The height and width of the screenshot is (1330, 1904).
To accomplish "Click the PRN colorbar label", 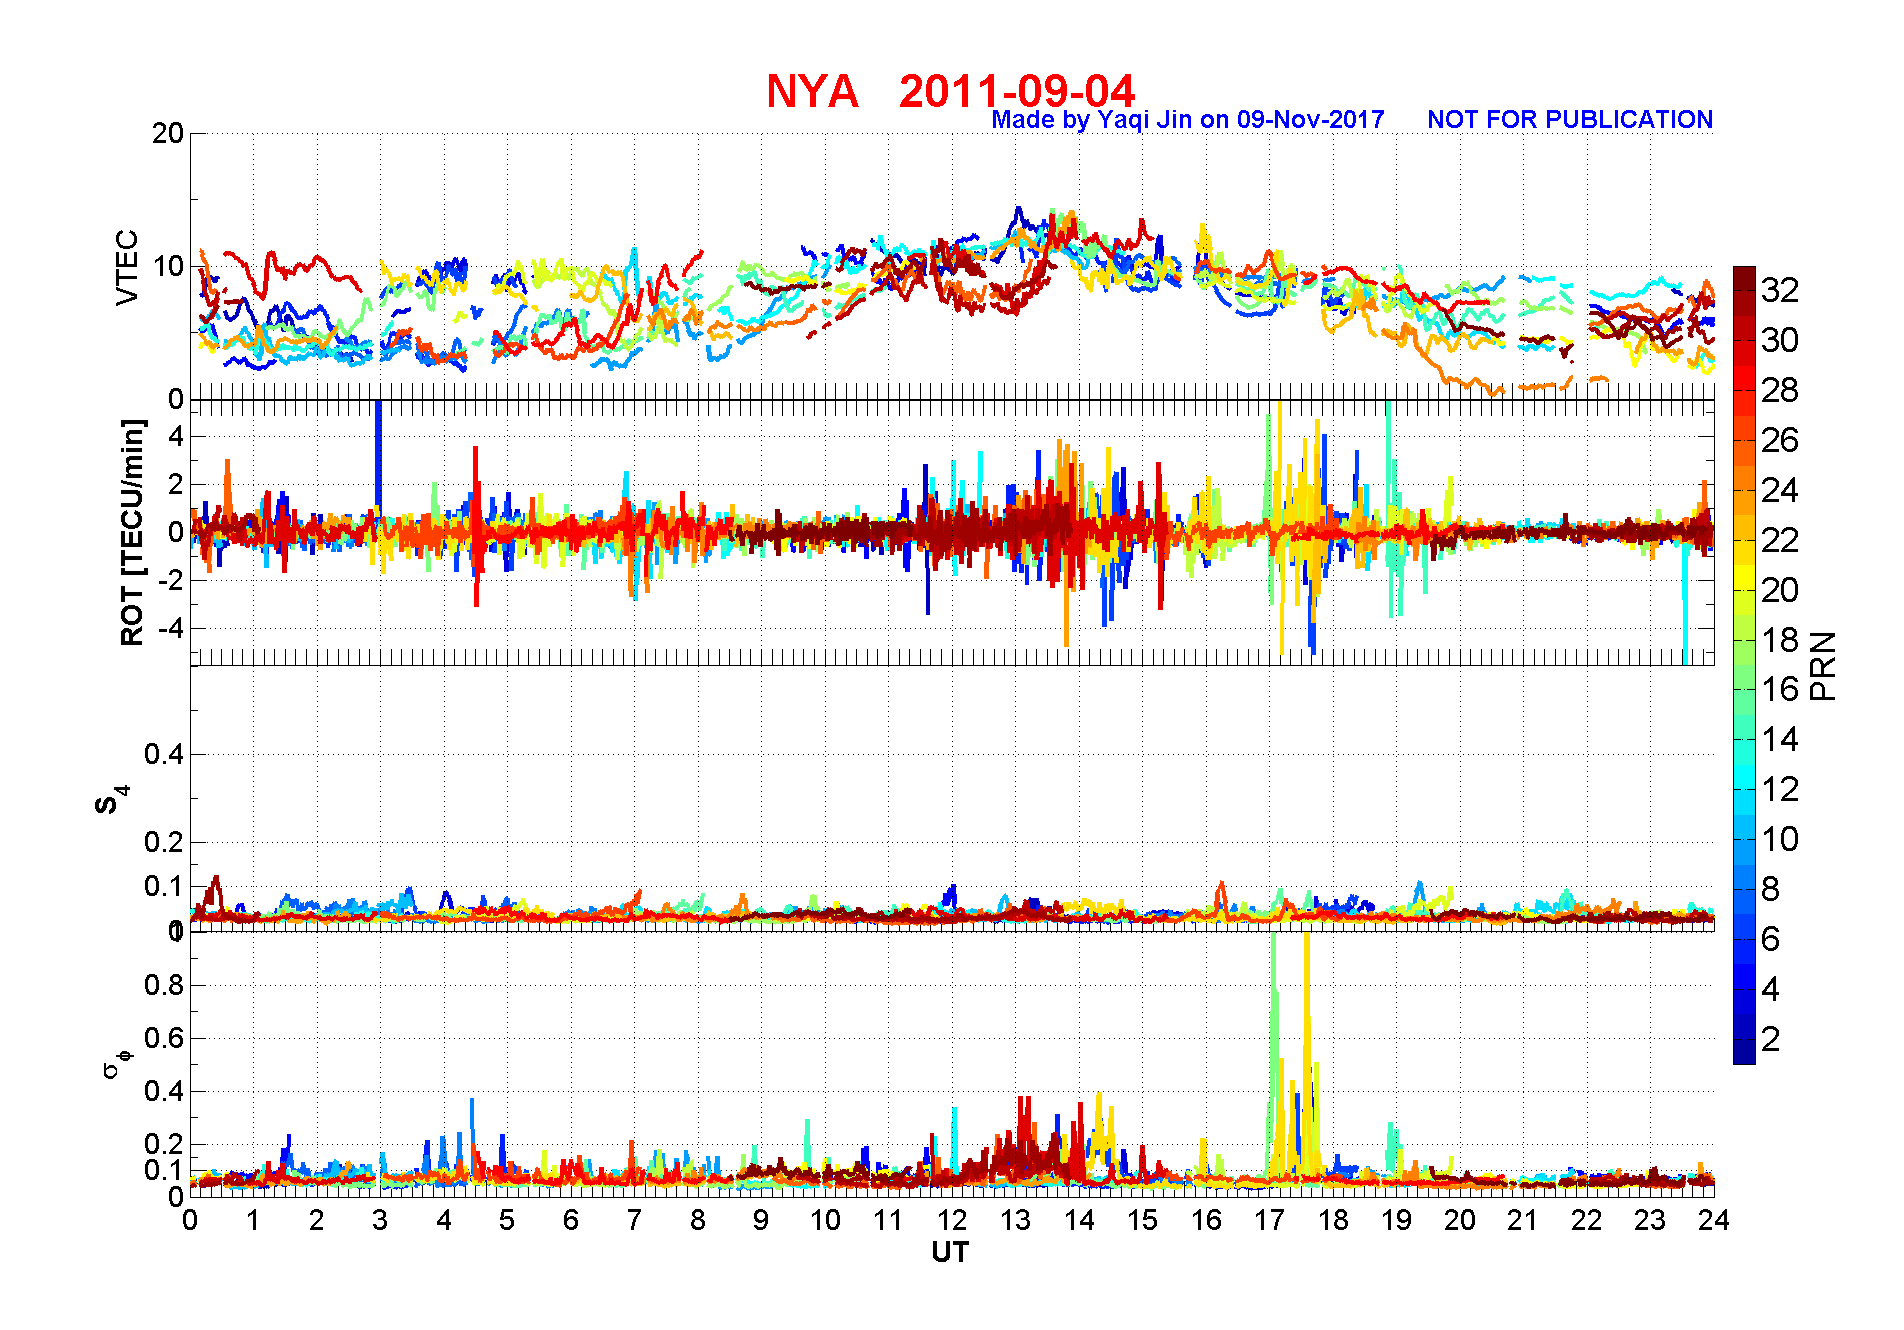I will (1823, 666).
